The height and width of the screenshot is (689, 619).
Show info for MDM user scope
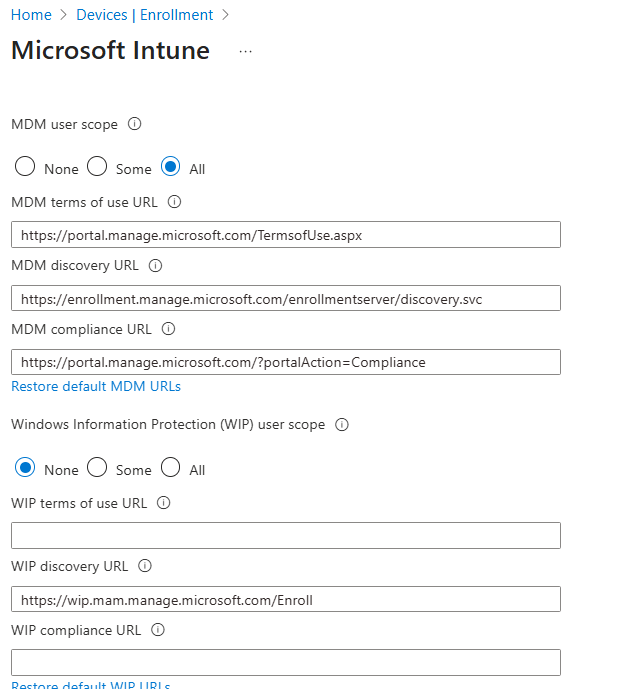pyautogui.click(x=134, y=124)
